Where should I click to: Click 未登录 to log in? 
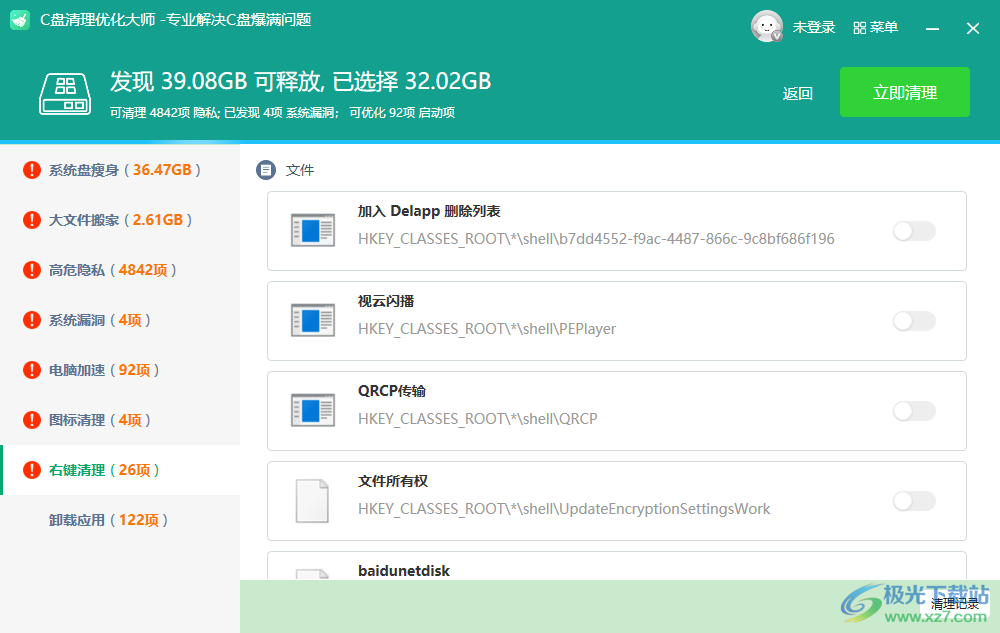coord(814,28)
